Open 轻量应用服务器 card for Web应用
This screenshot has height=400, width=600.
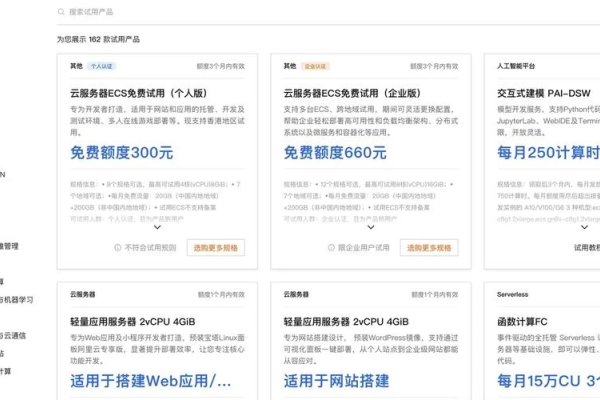coord(132,322)
